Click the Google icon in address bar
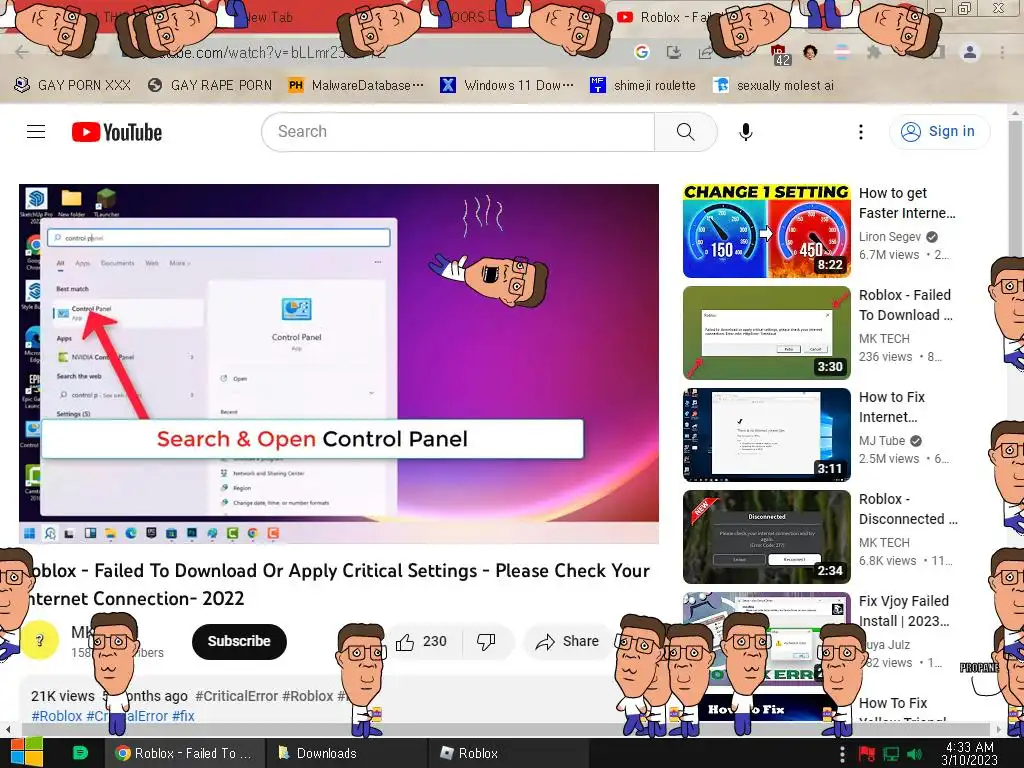The image size is (1024, 768). point(641,52)
